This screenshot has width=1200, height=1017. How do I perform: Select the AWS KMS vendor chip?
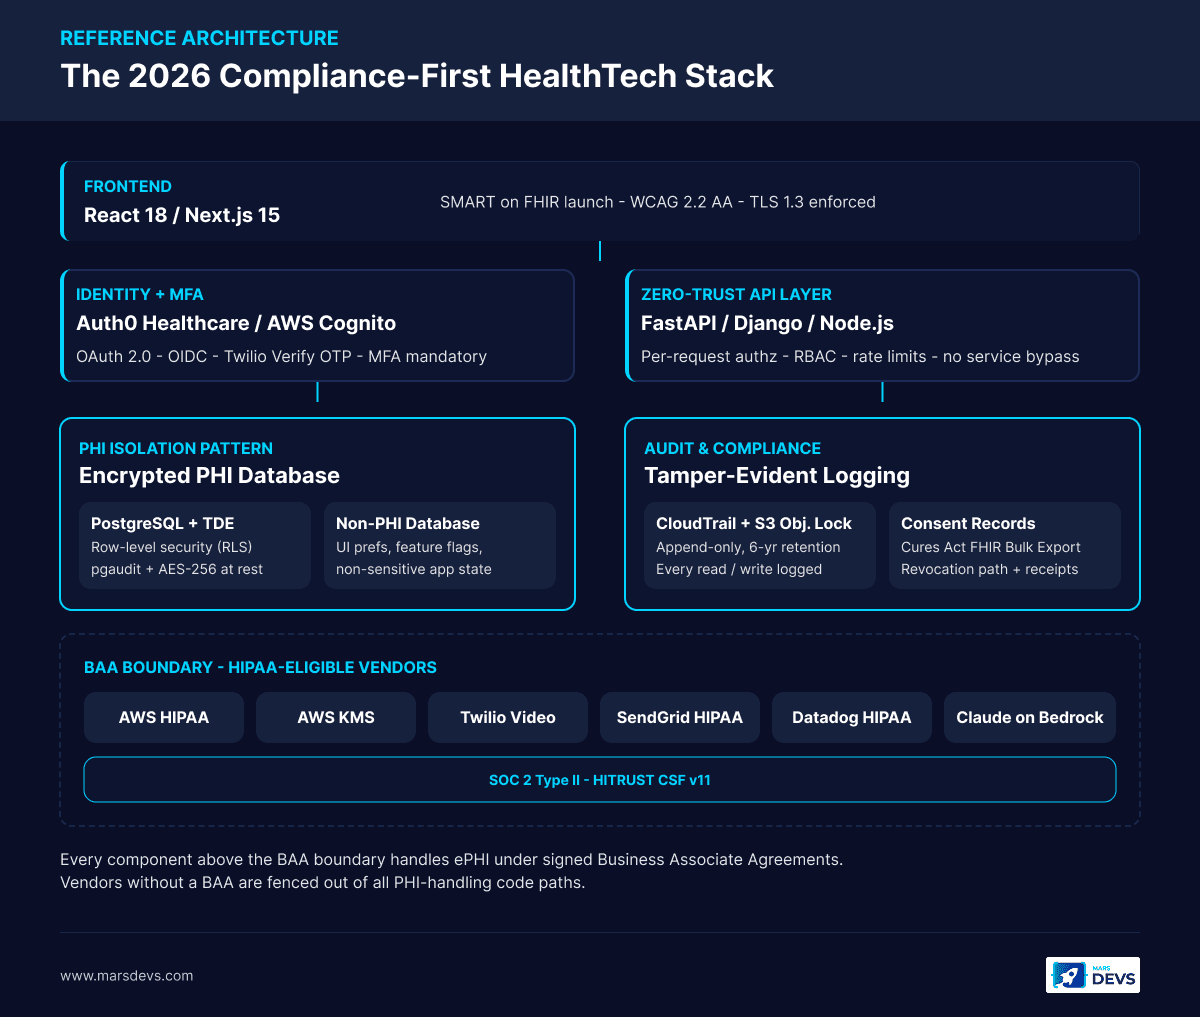pyautogui.click(x=336, y=717)
